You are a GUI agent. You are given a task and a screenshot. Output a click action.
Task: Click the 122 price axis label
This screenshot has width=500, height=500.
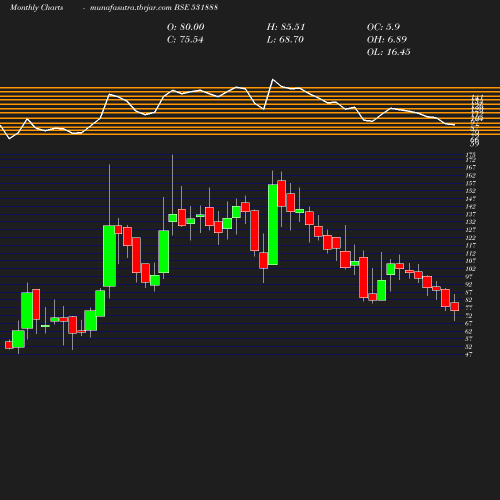click(x=470, y=238)
